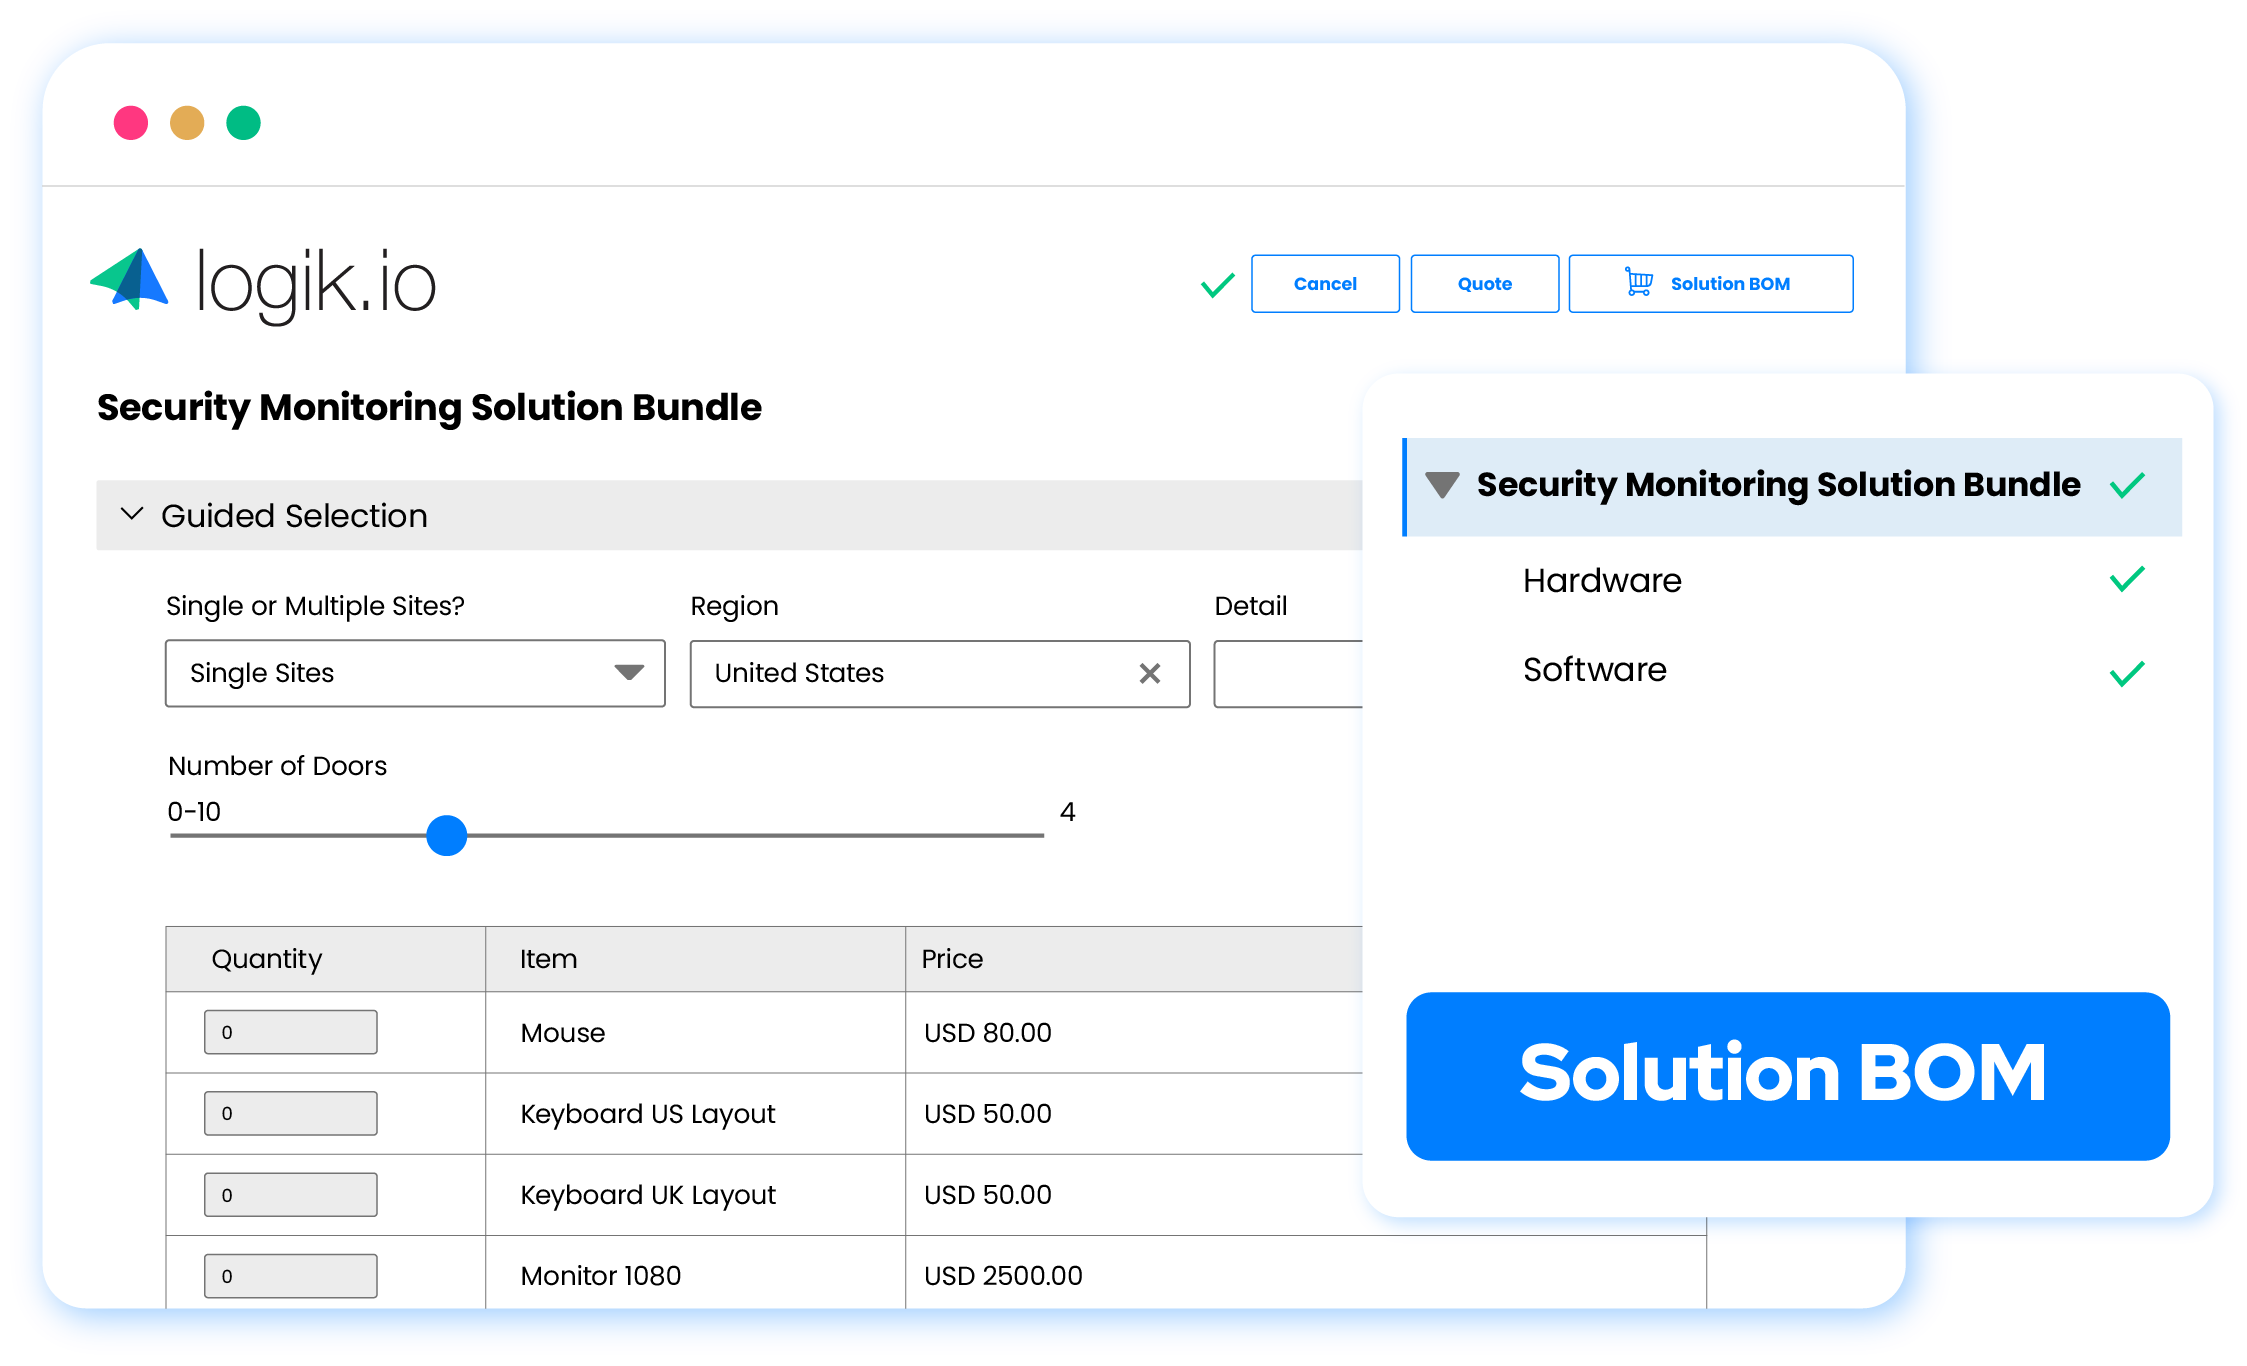Click the green window dot
2247x1366 pixels.
[x=244, y=122]
